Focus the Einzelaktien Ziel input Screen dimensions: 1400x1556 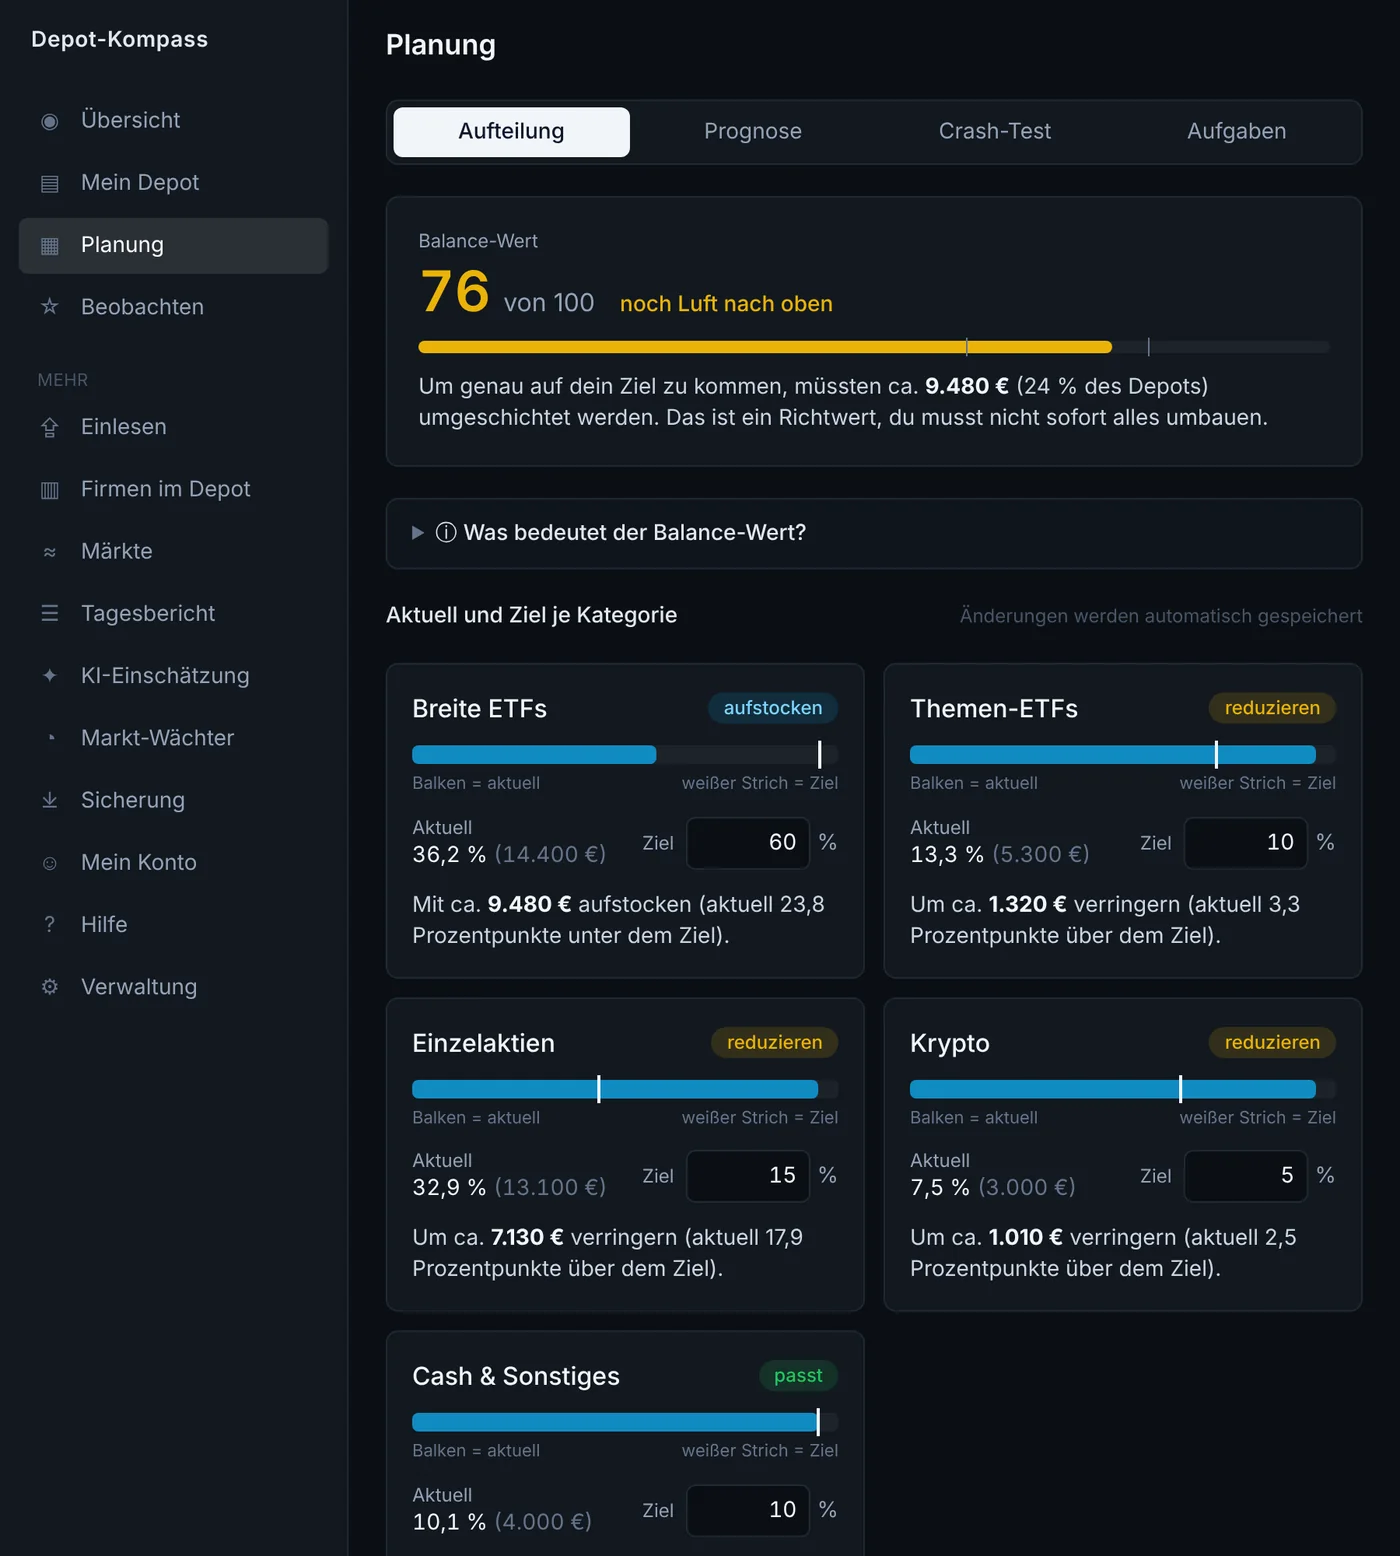click(748, 1176)
